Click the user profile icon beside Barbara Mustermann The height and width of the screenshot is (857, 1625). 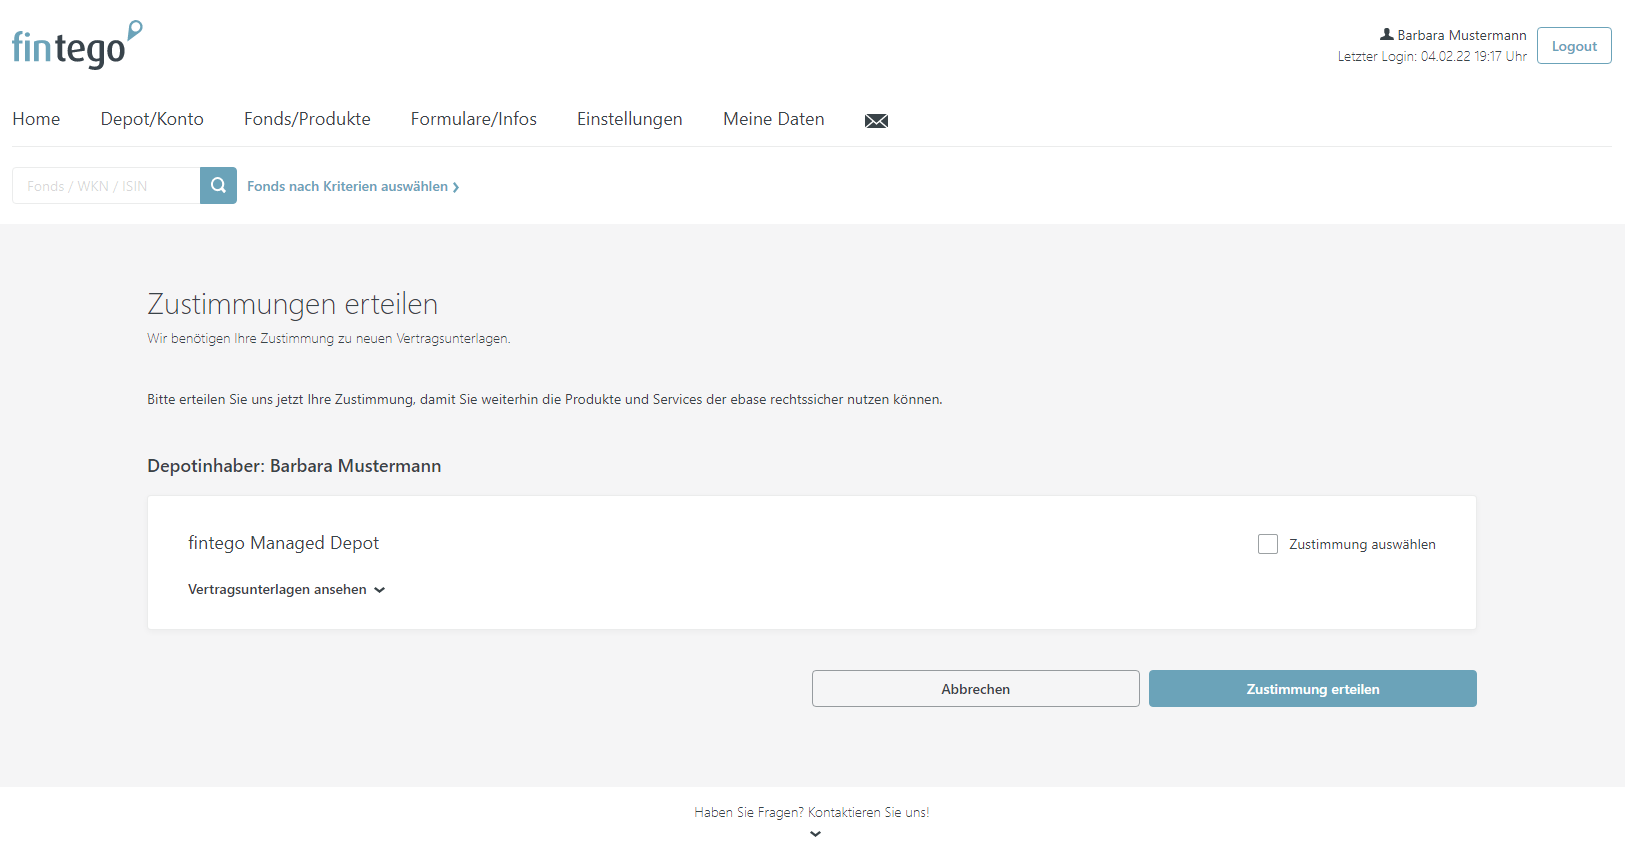[x=1386, y=34]
